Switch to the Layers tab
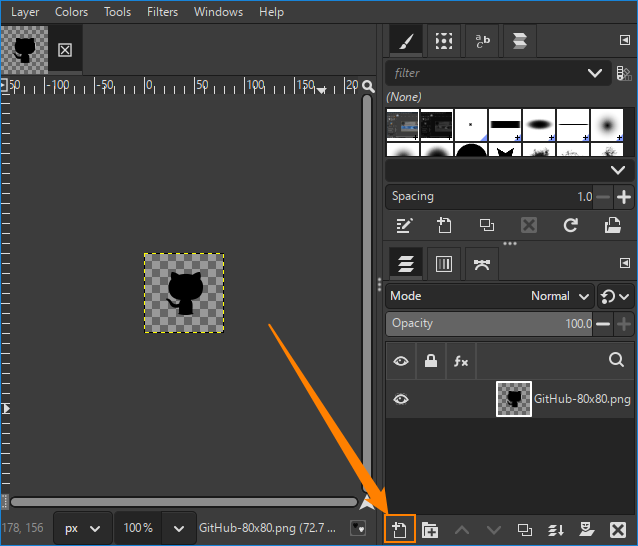The width and height of the screenshot is (638, 546). [406, 264]
